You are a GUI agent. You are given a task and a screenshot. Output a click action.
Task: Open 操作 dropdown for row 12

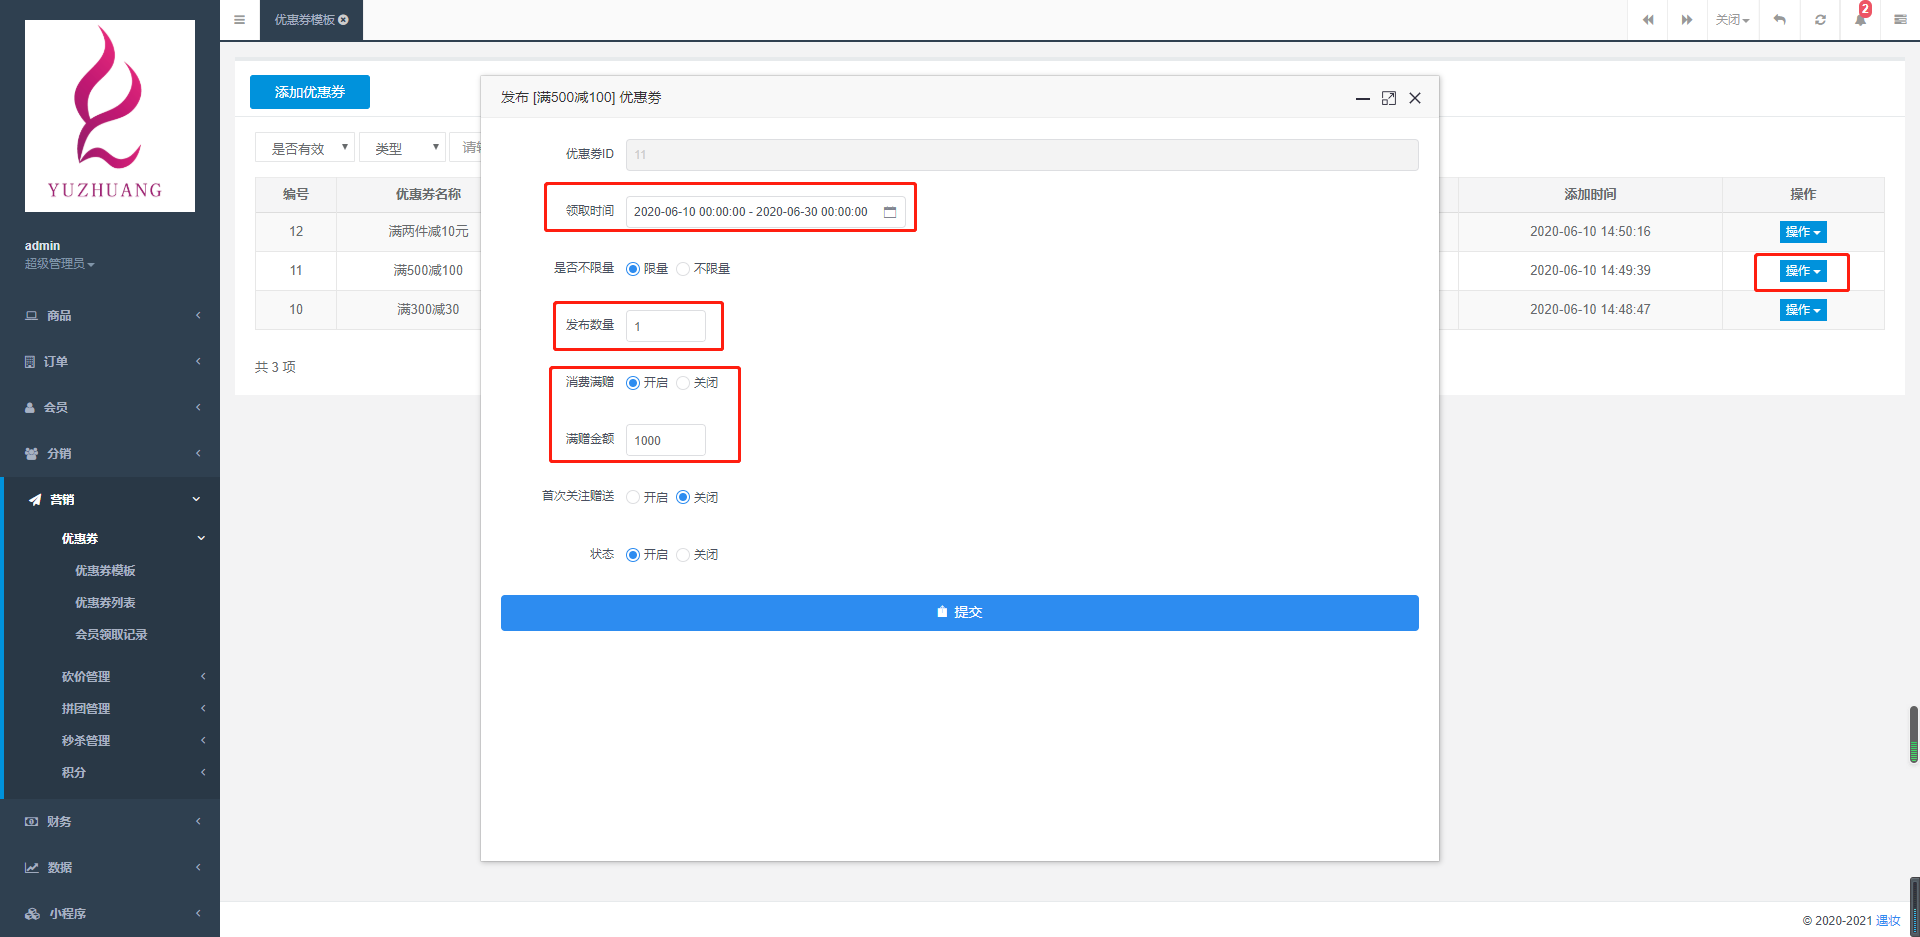[1803, 232]
